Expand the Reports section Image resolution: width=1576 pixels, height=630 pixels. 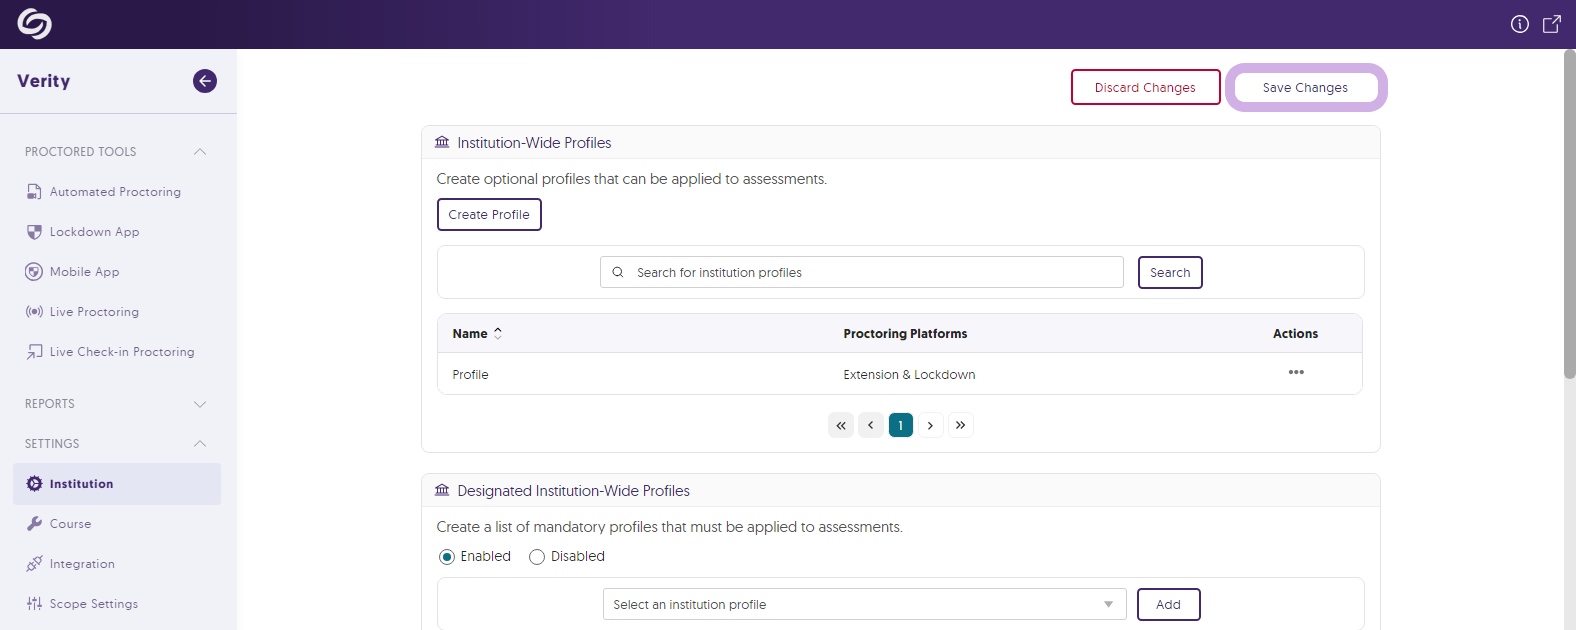(200, 404)
